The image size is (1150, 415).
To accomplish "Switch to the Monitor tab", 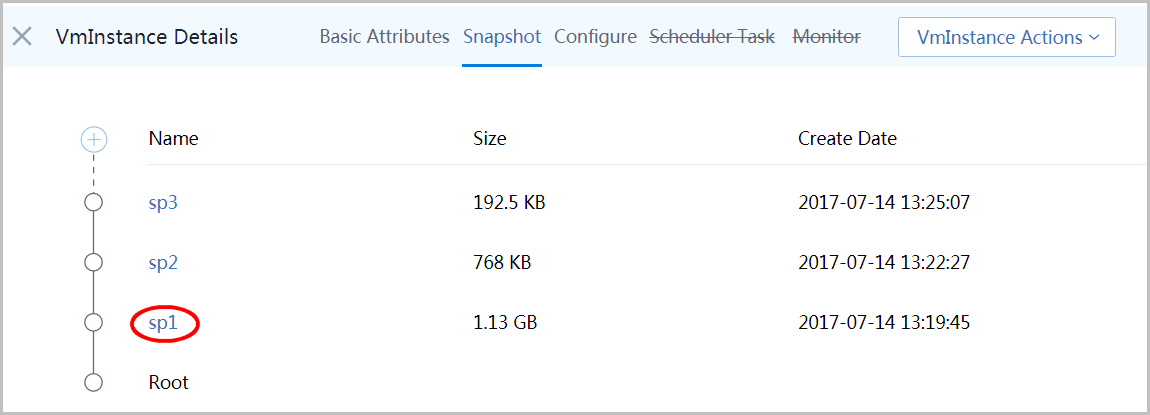I will tap(827, 37).
